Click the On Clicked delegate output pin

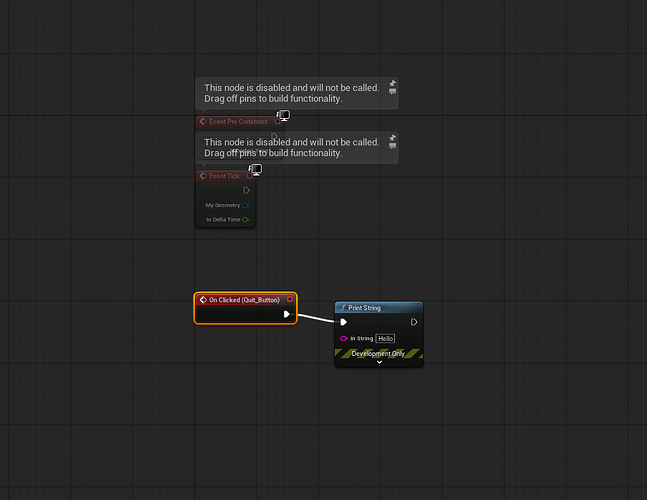(x=290, y=300)
